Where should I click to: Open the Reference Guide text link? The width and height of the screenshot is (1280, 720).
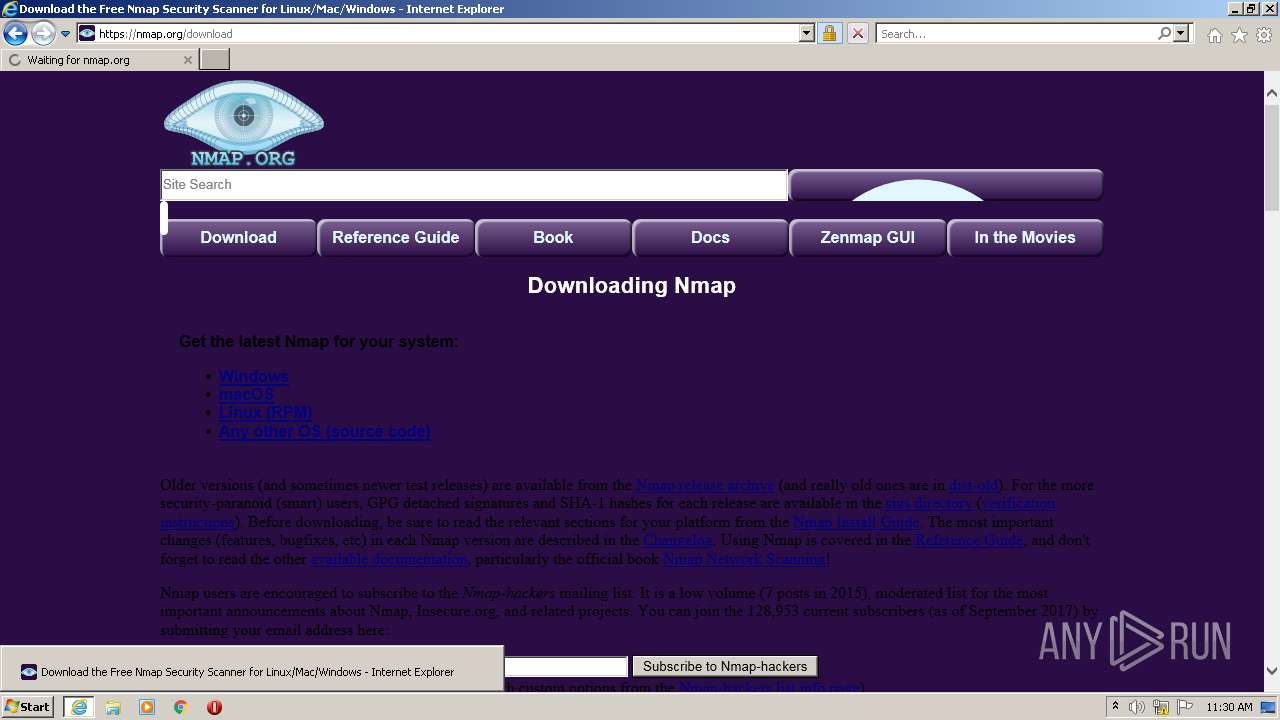969,540
